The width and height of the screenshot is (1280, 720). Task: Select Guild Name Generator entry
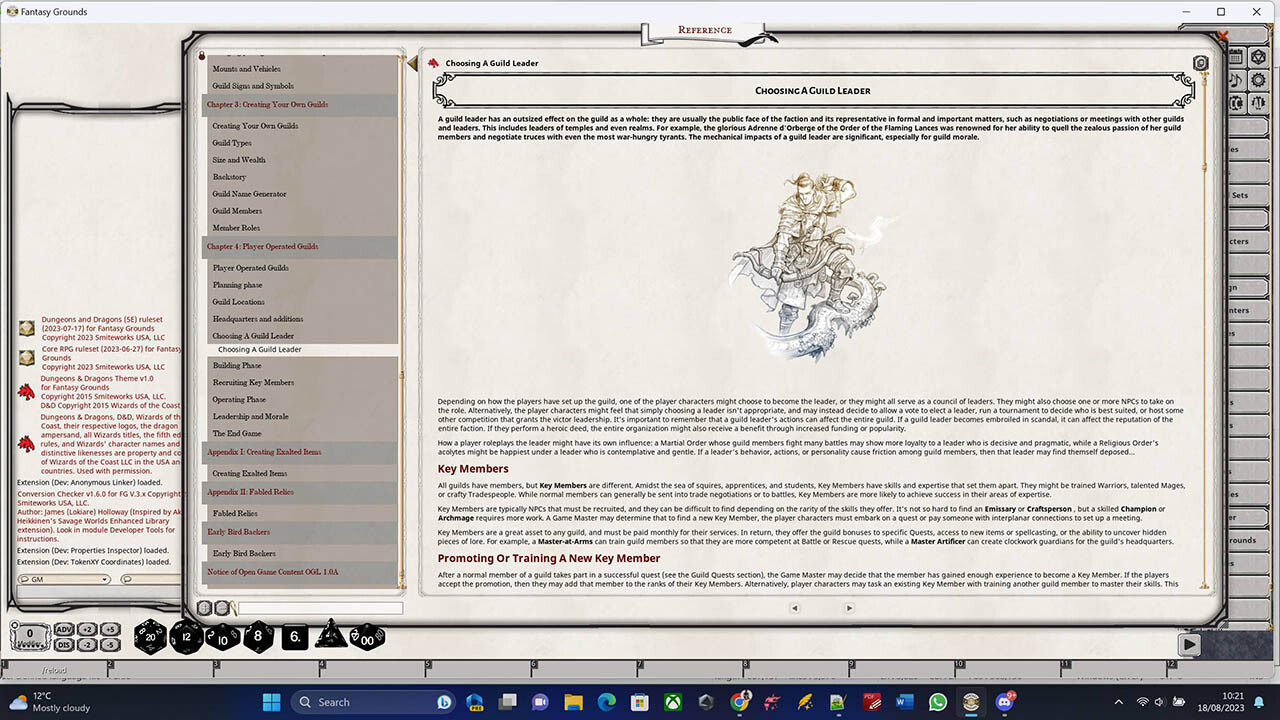point(249,194)
